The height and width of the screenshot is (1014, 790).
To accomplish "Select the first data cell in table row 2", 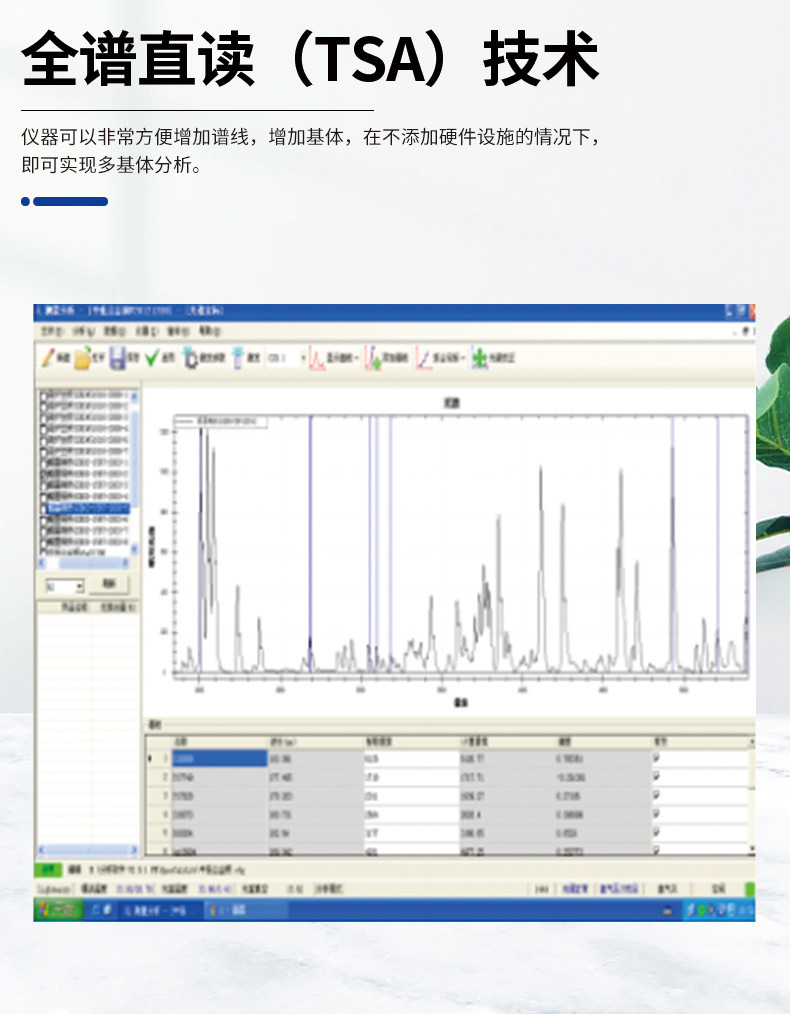I will click(x=219, y=777).
